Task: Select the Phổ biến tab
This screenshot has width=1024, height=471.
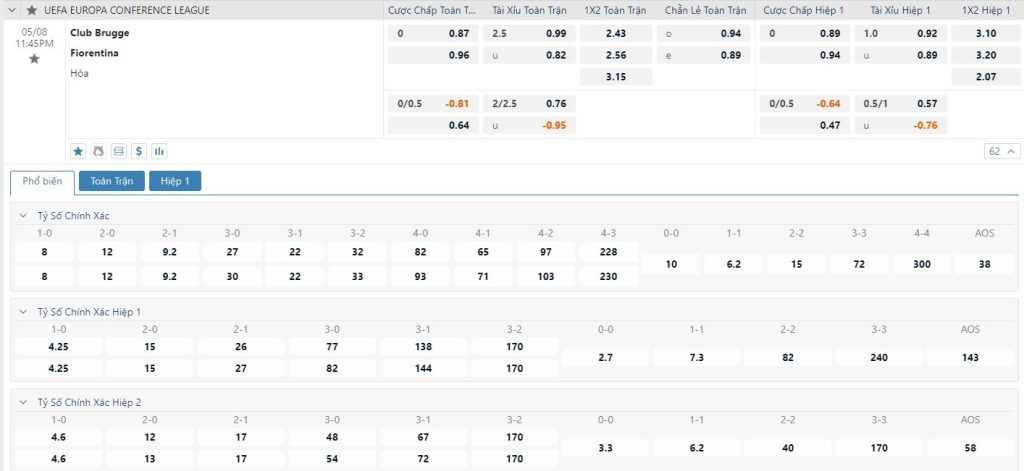Action: pos(42,181)
